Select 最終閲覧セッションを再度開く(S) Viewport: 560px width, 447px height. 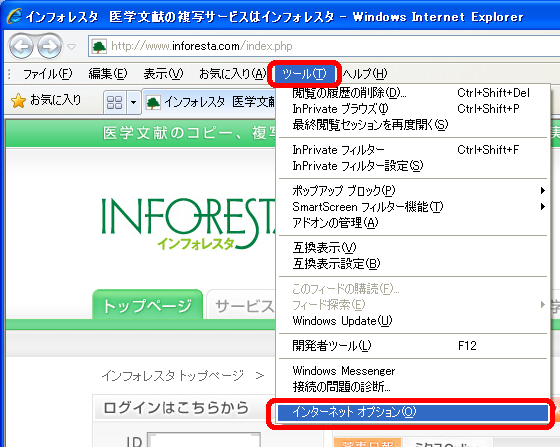pos(413,125)
